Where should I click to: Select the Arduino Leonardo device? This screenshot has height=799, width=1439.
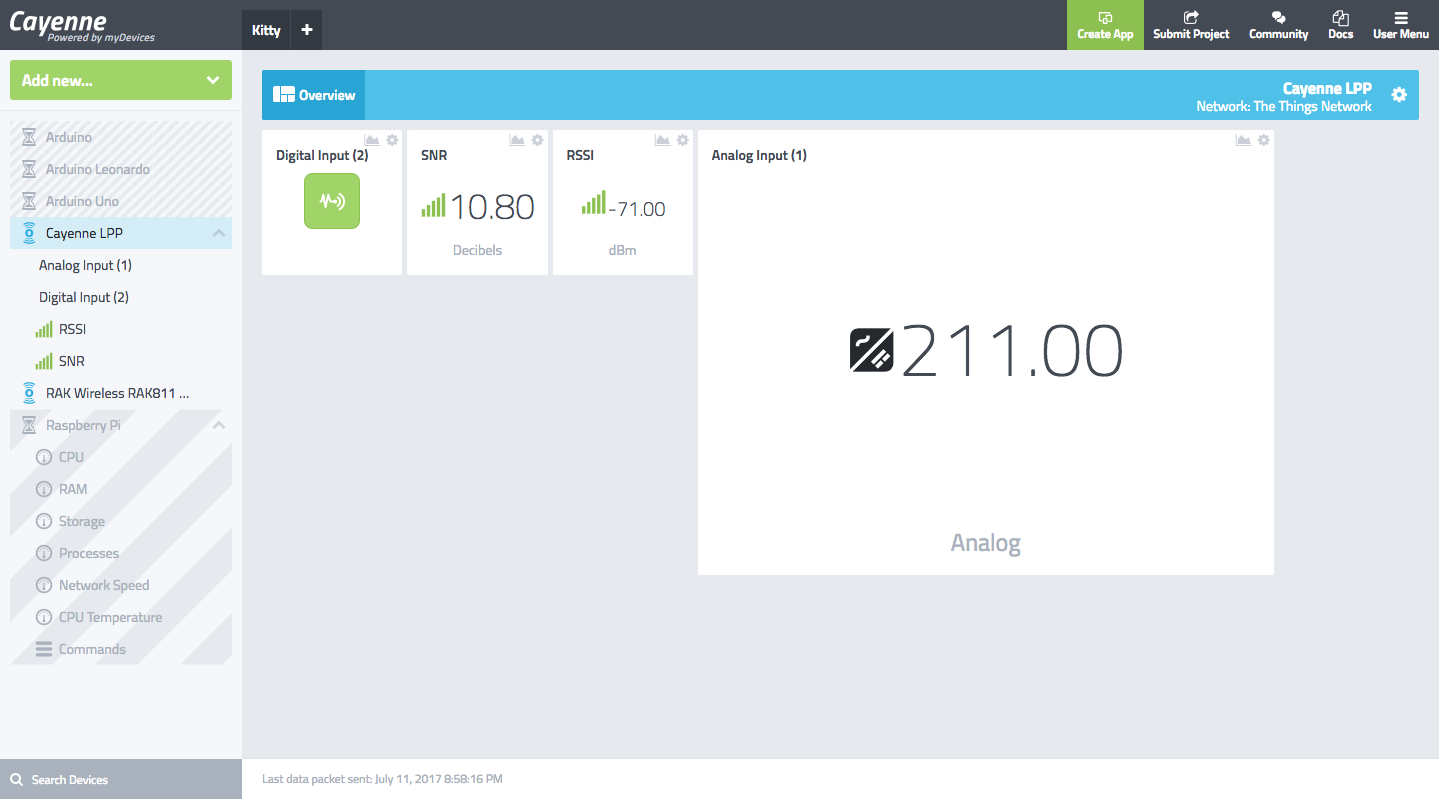coord(121,169)
